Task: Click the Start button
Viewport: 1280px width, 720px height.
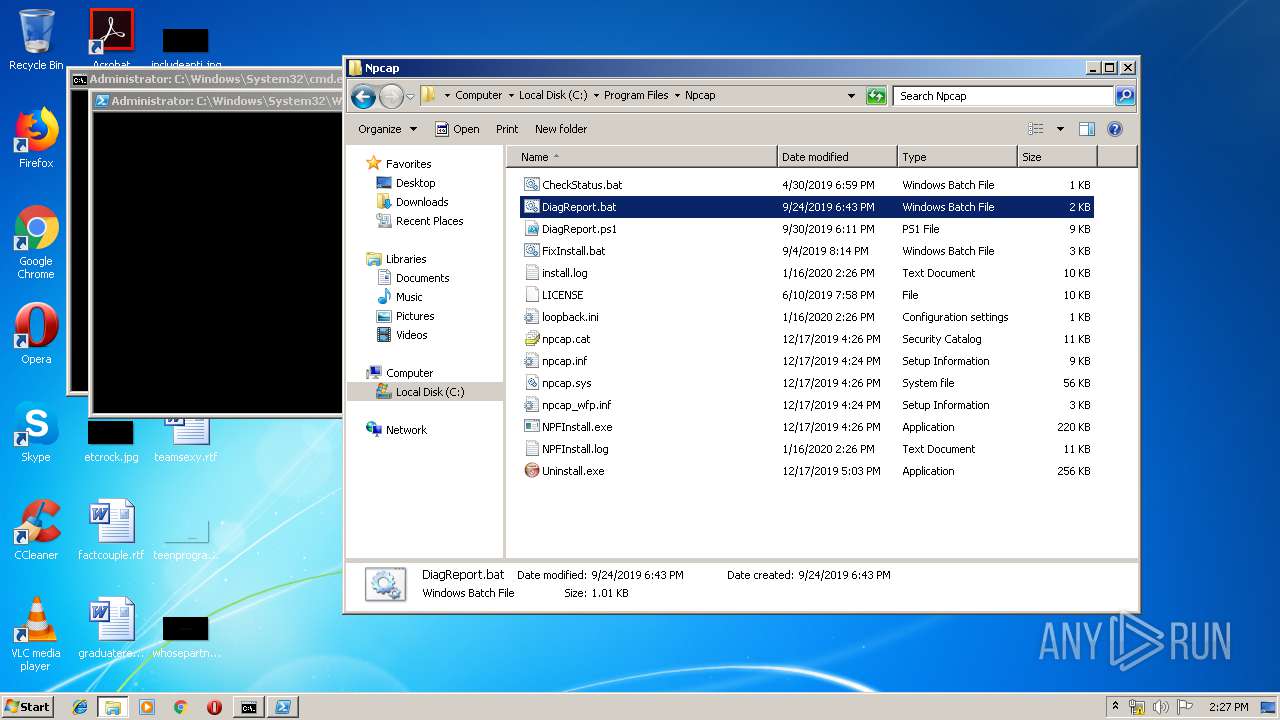Action: 28,706
